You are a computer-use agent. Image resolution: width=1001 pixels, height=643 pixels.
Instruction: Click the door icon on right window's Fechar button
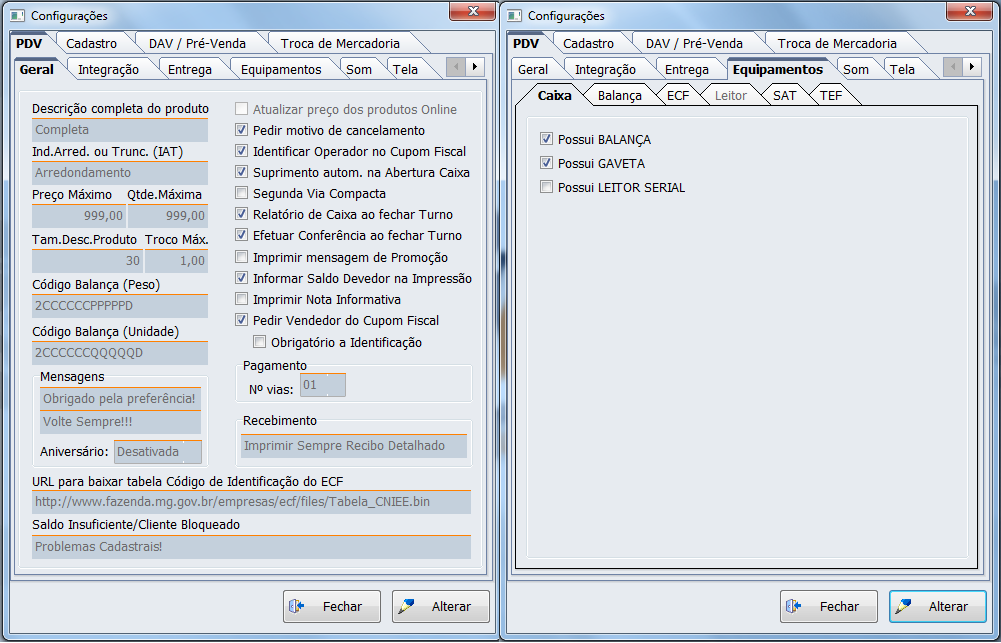(792, 607)
